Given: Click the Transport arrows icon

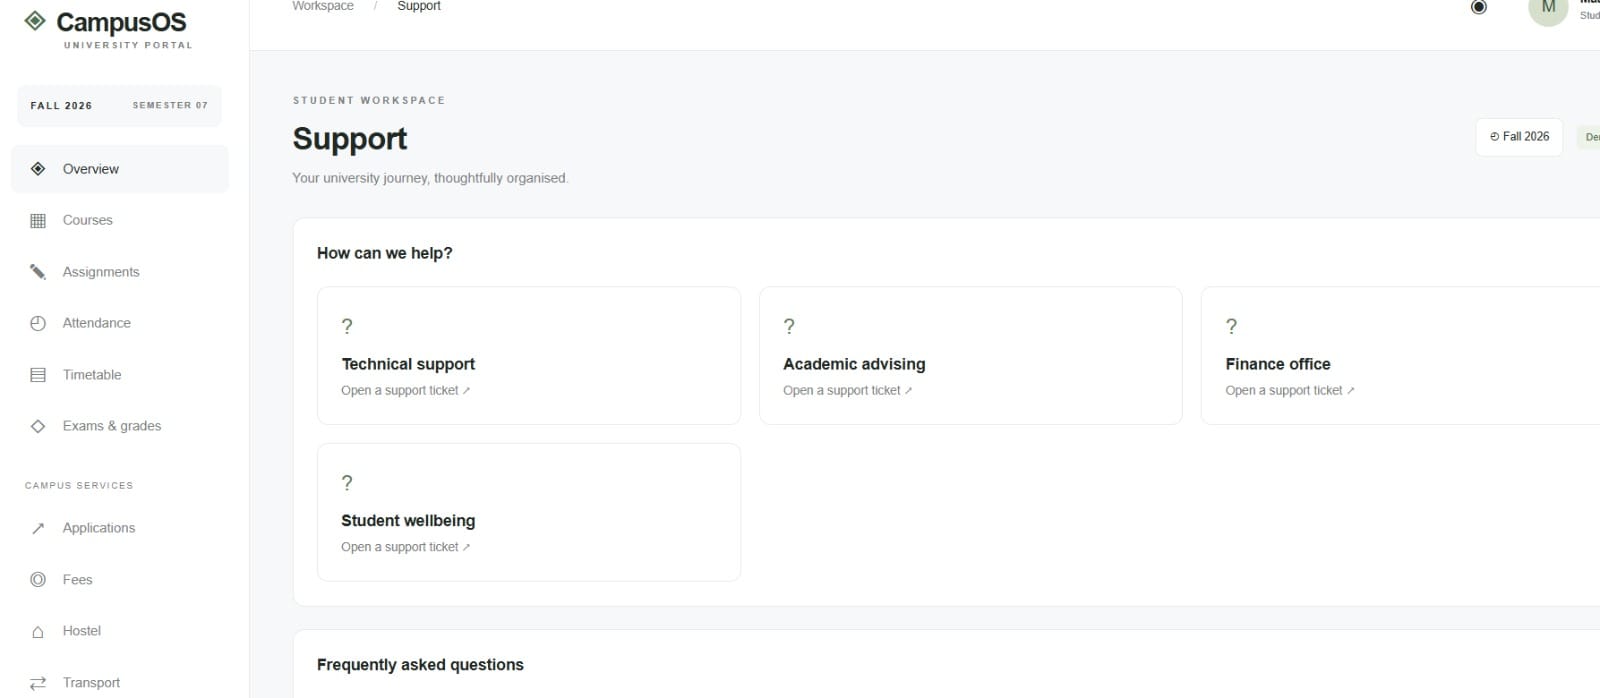Looking at the screenshot, I should tap(38, 683).
